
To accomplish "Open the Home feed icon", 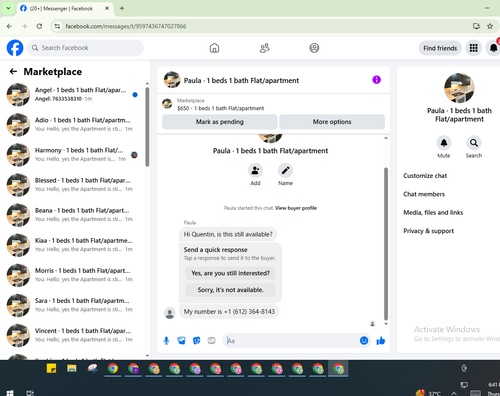I will (214, 48).
